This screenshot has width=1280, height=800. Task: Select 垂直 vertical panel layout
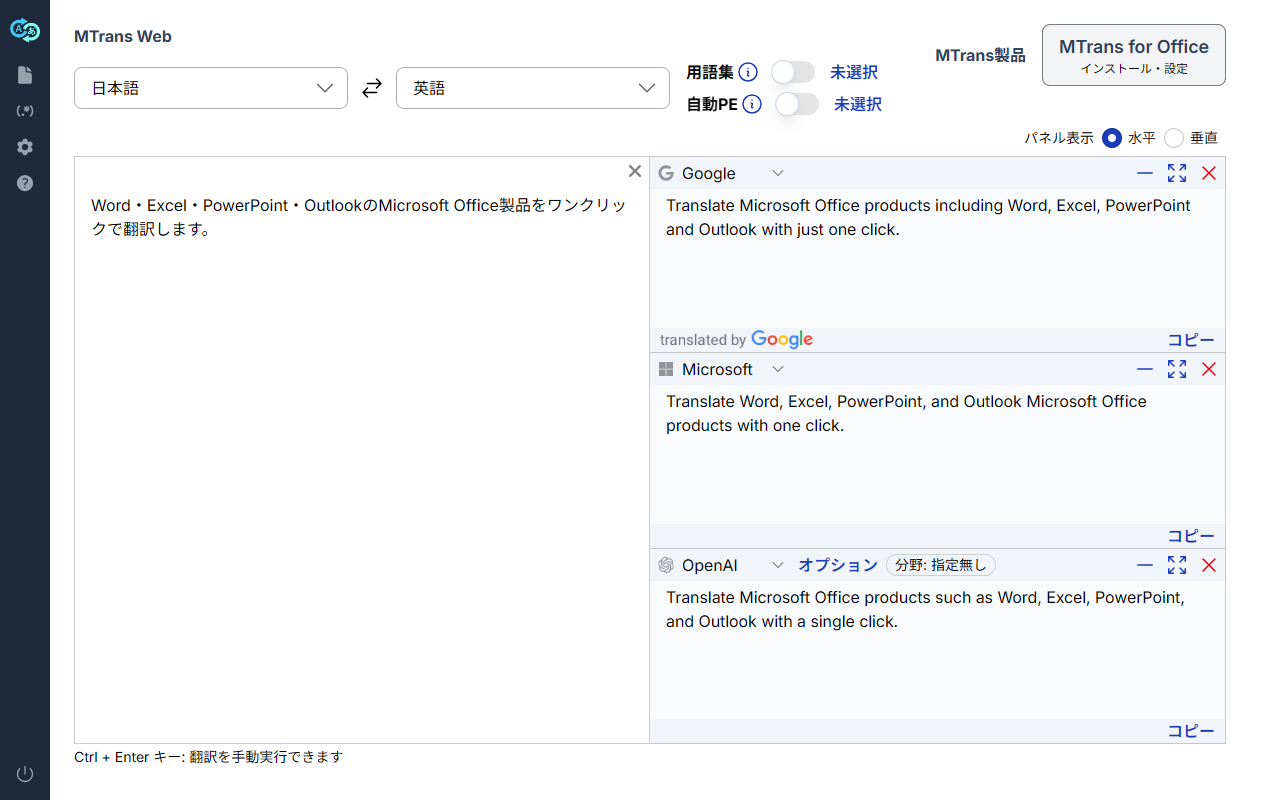click(1174, 138)
